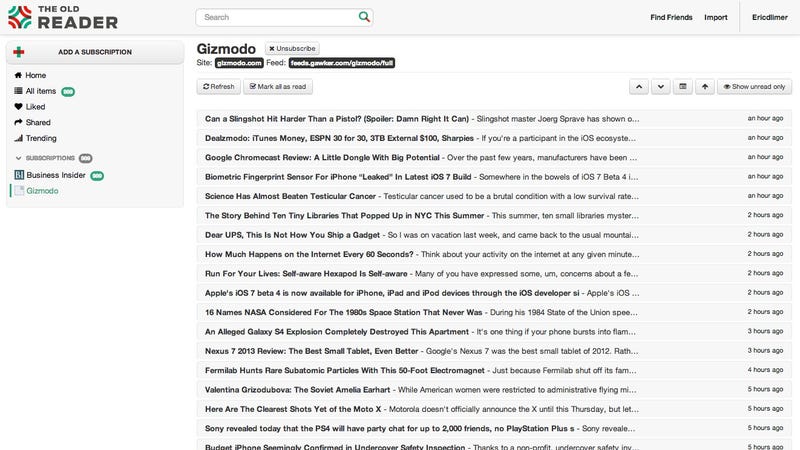Open Apple's iOS 7 beta 4 article
Viewport: 800px width, 450px height.
coord(494,293)
